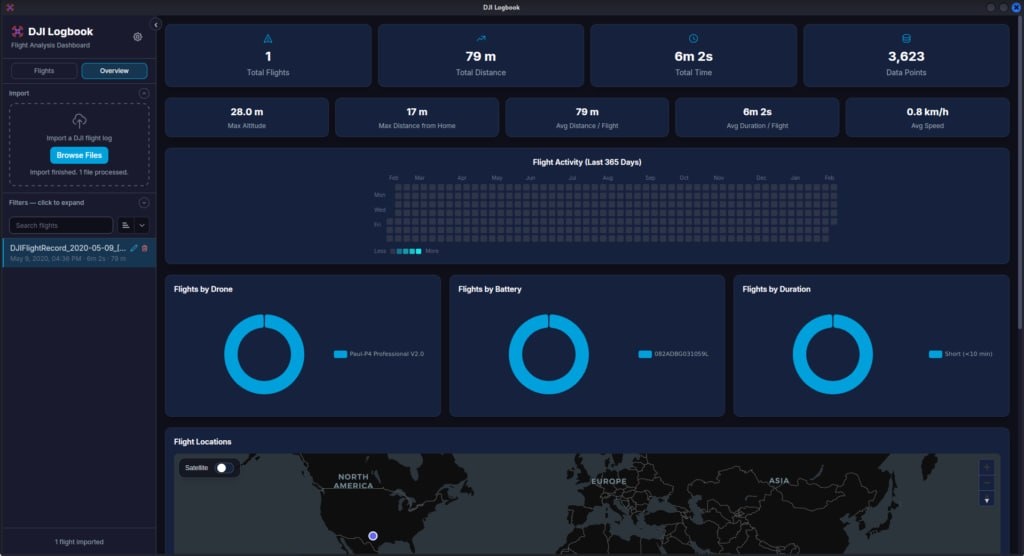This screenshot has height=556, width=1024.
Task: Click the Flights by Drone donut chart
Action: 264,354
